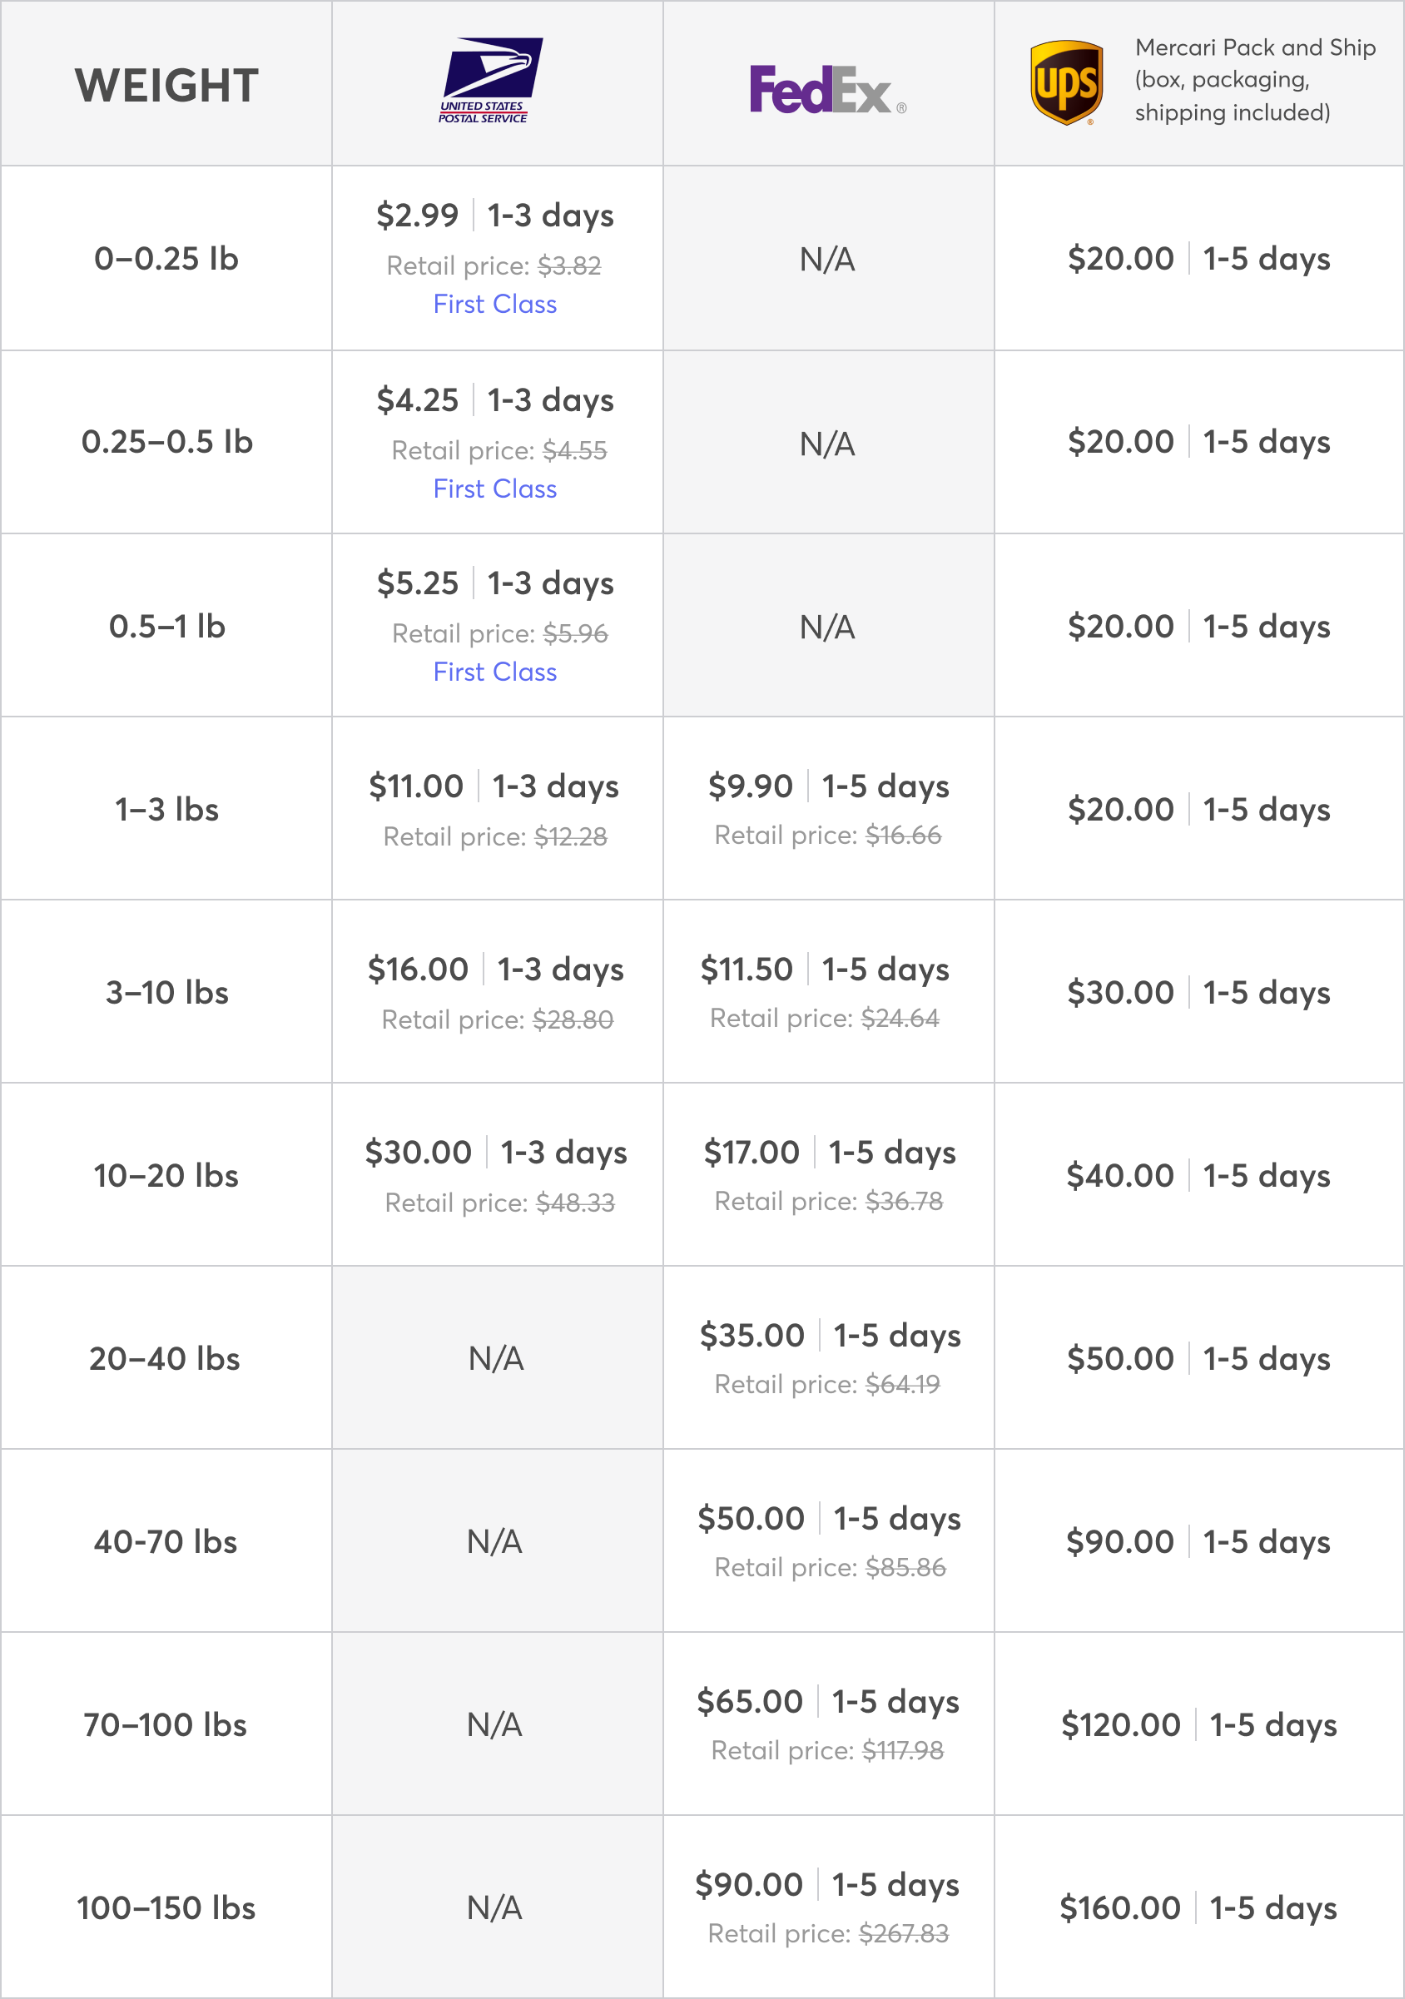Open First Class link for 0.25–0.5 lb

coord(495,489)
